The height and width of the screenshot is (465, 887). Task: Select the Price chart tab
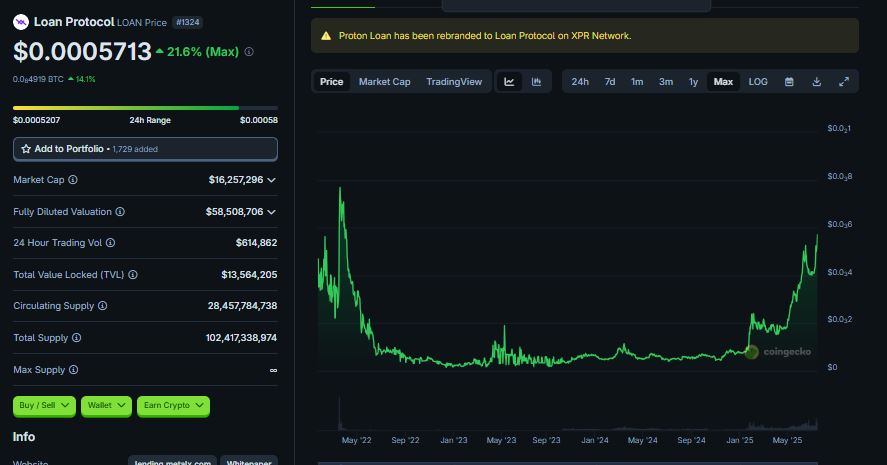[x=331, y=81]
